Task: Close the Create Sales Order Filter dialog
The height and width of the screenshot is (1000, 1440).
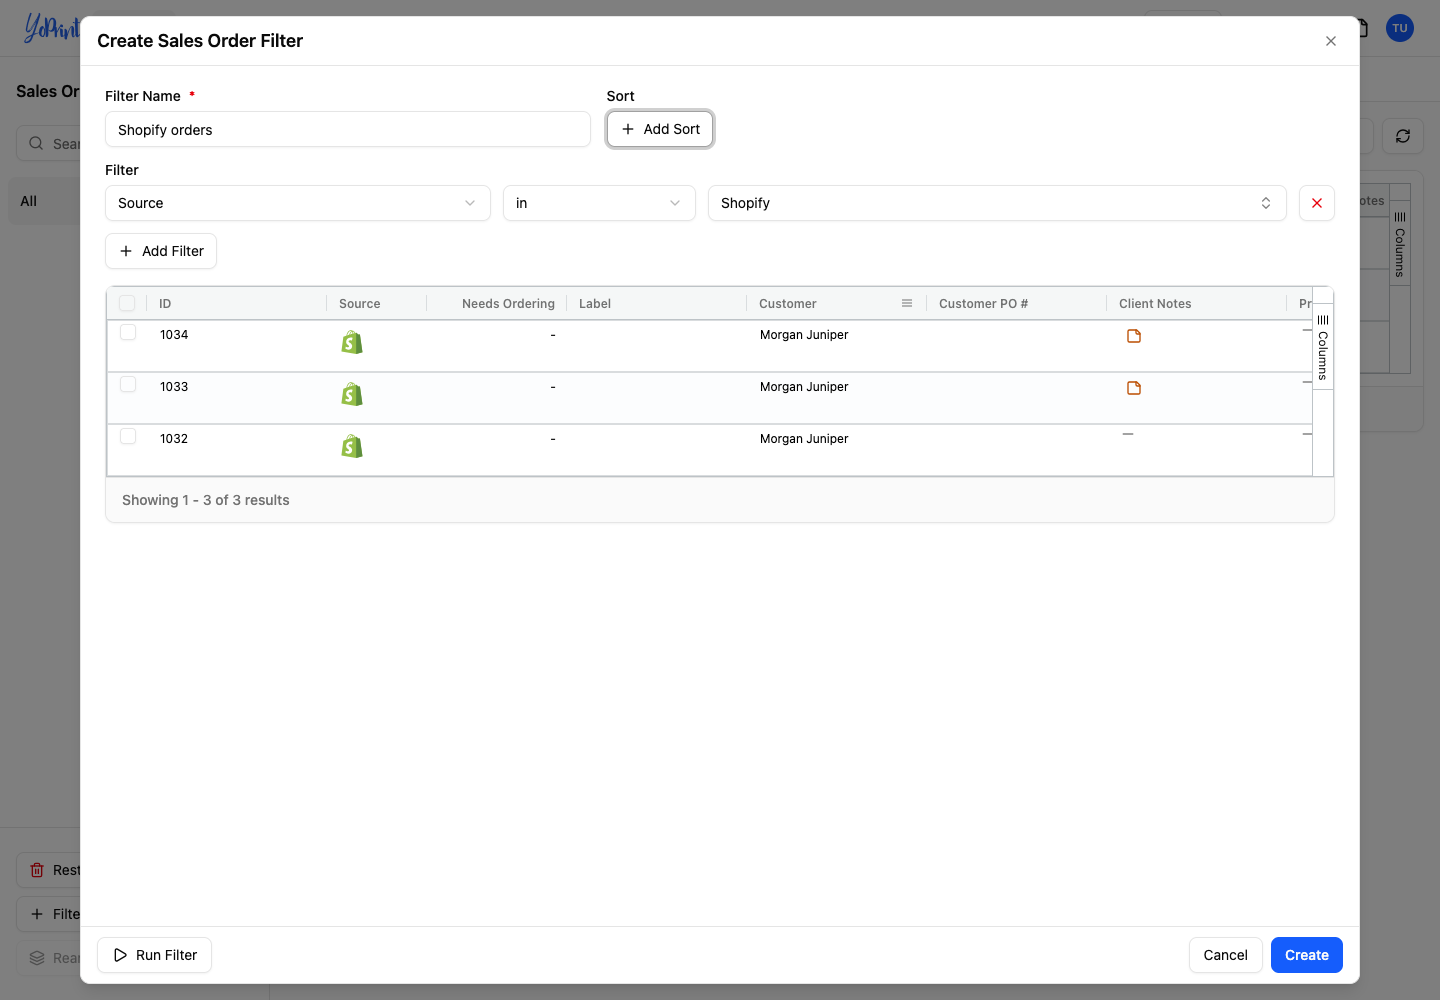Action: (1331, 41)
